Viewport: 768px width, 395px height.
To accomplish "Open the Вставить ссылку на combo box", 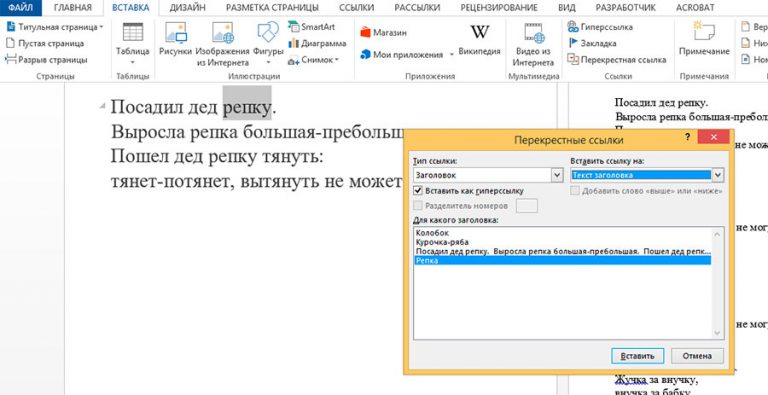I will [647, 175].
